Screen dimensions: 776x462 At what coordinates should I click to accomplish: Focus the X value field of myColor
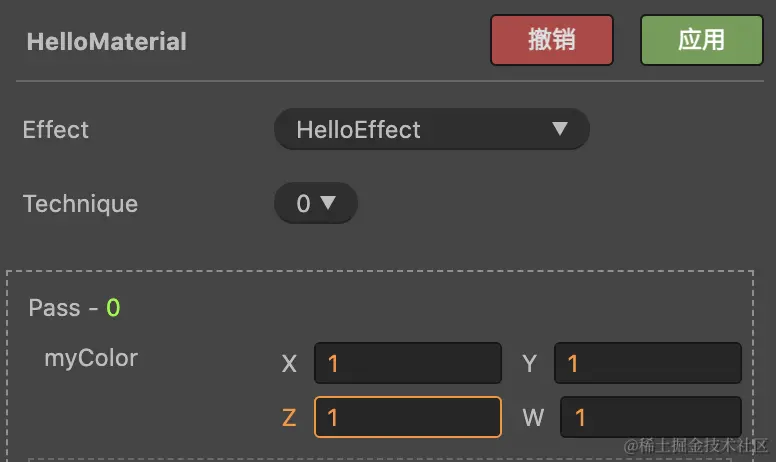click(x=407, y=364)
